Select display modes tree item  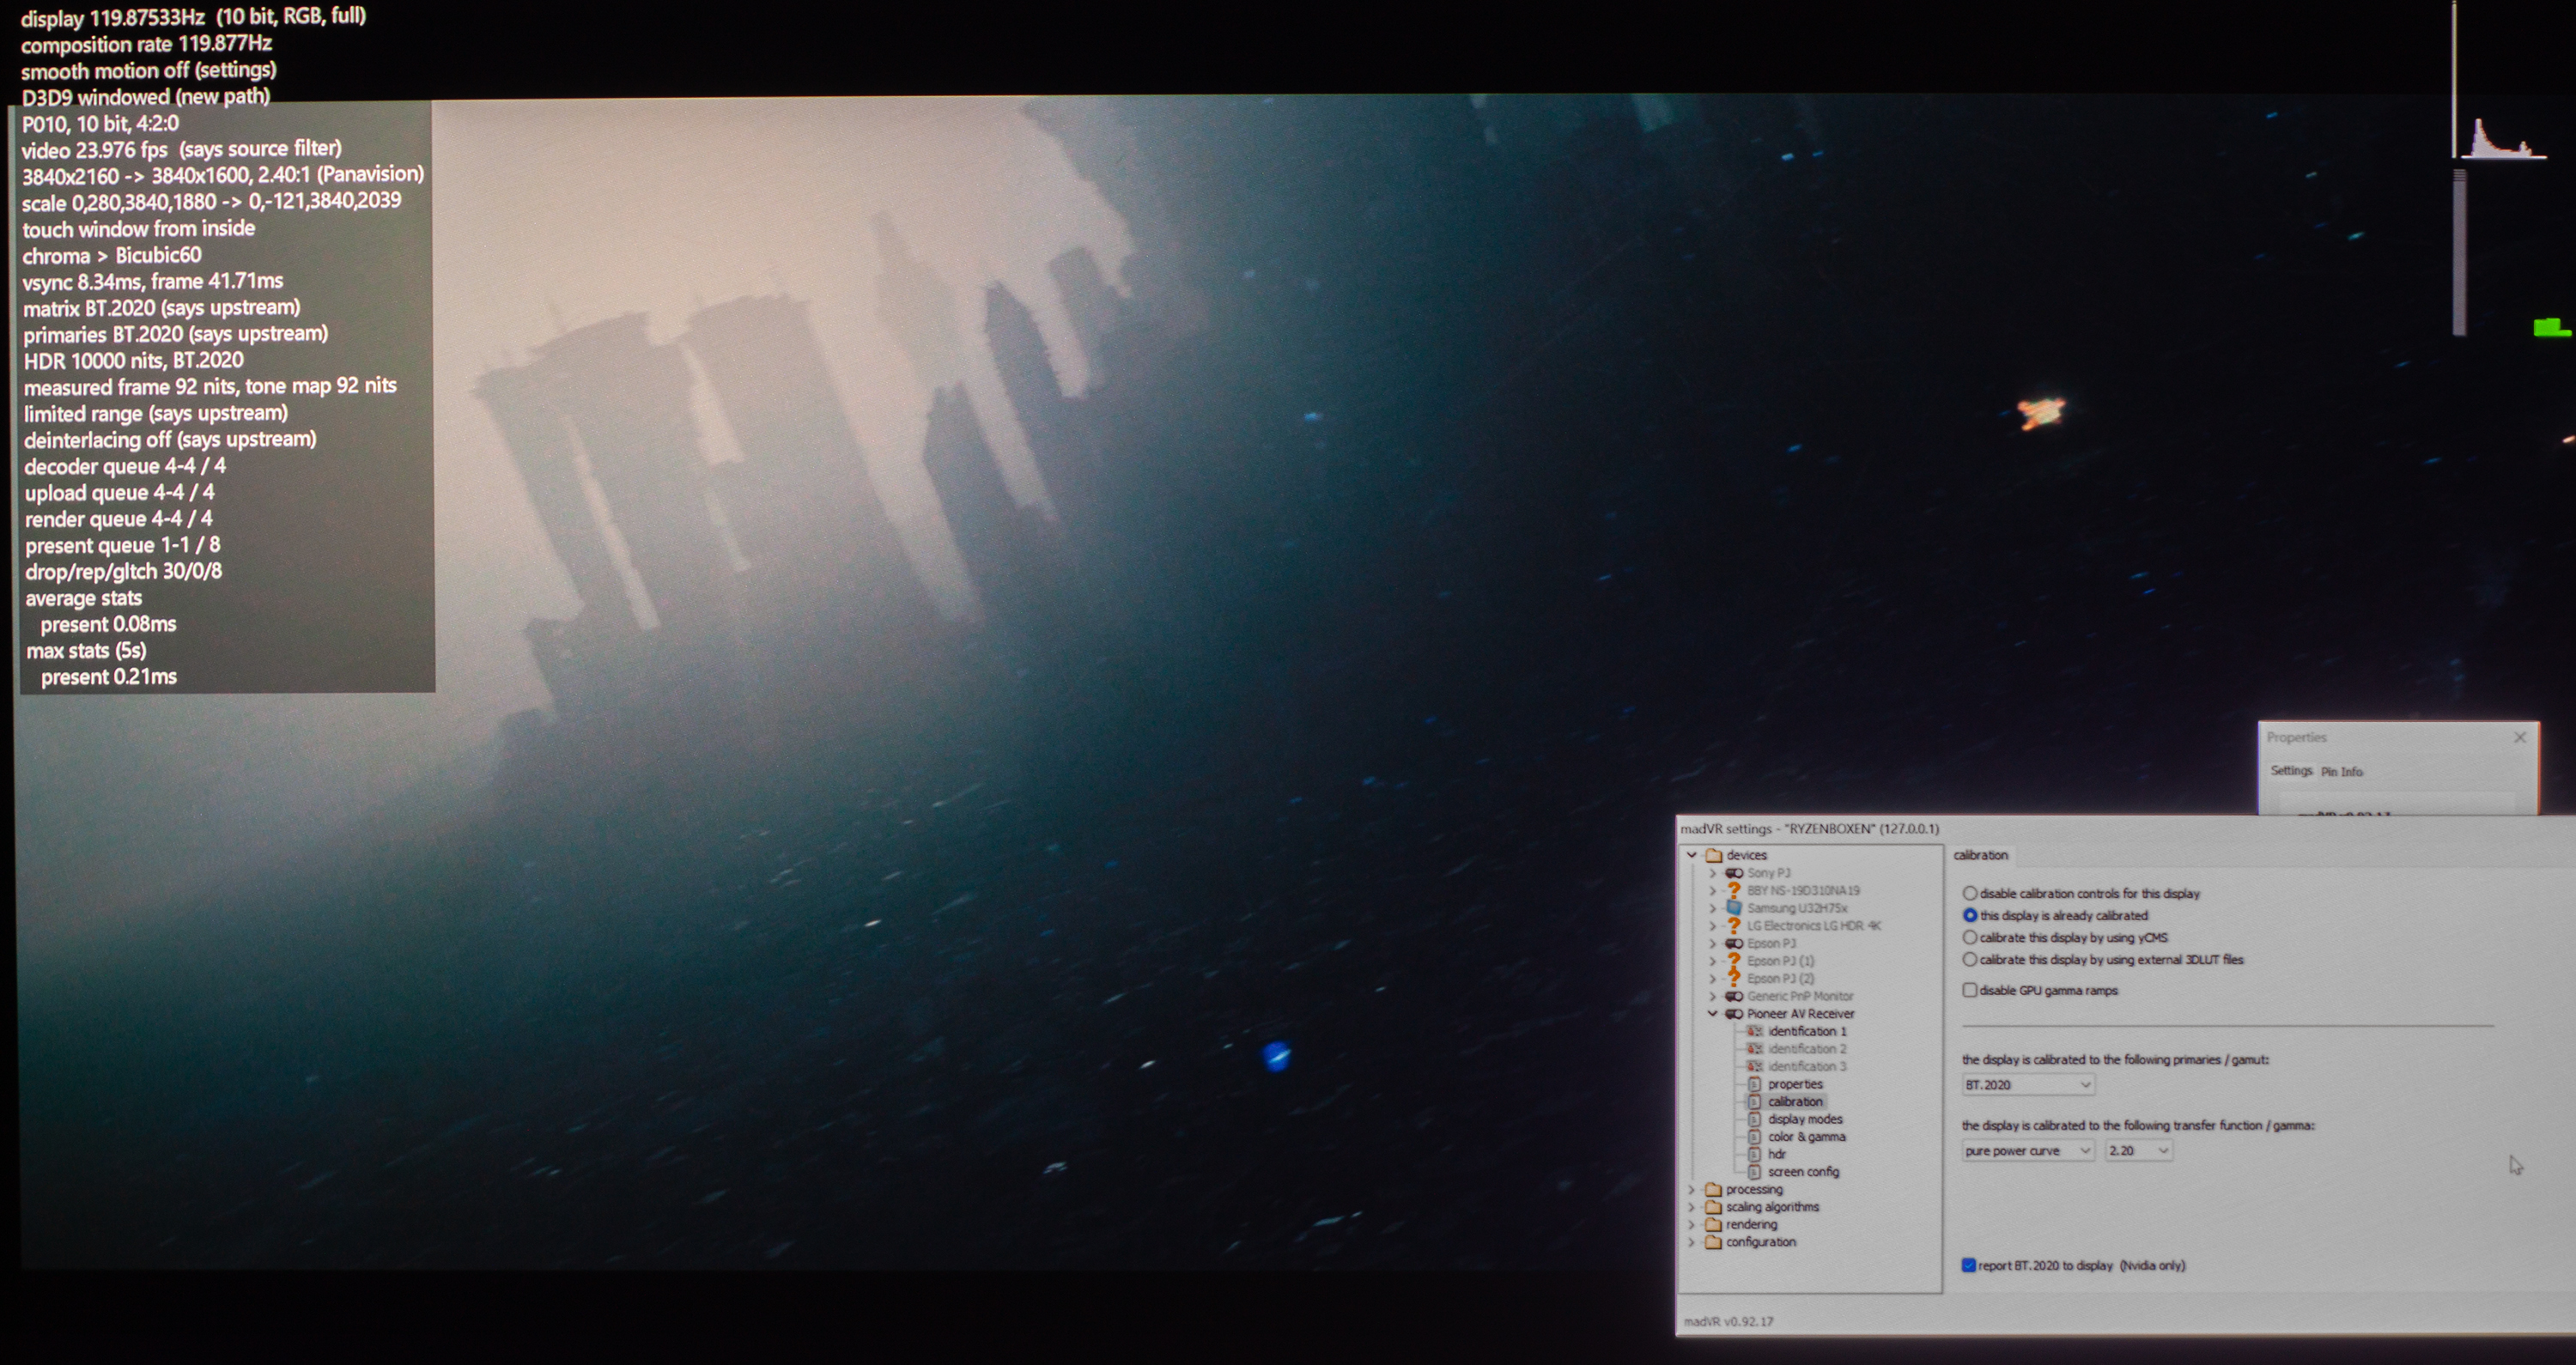(1804, 1119)
